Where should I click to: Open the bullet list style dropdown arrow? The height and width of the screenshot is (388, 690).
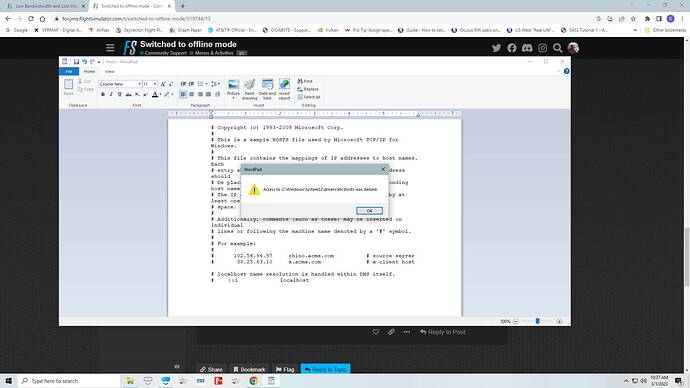pos(206,84)
